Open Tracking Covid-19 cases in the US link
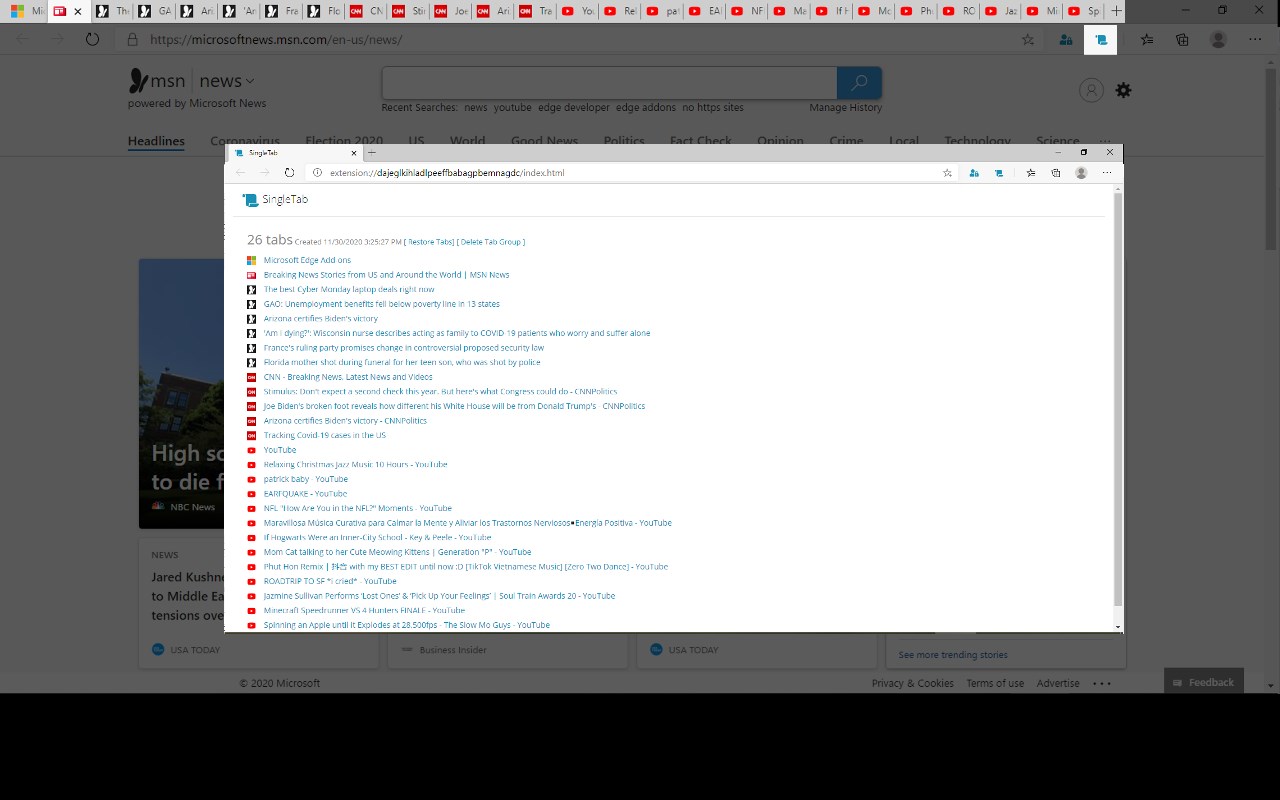 325,435
